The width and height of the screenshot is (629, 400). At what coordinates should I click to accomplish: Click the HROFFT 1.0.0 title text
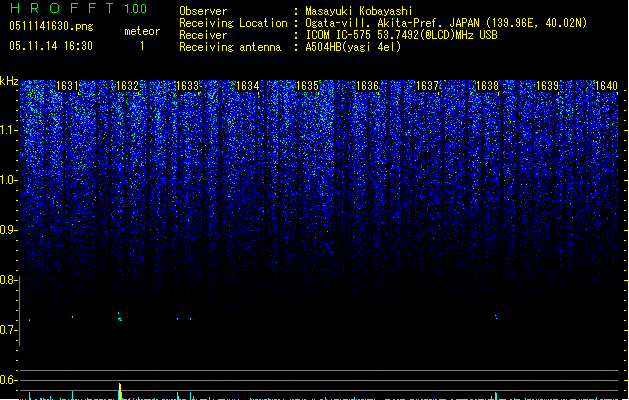pyautogui.click(x=78, y=8)
